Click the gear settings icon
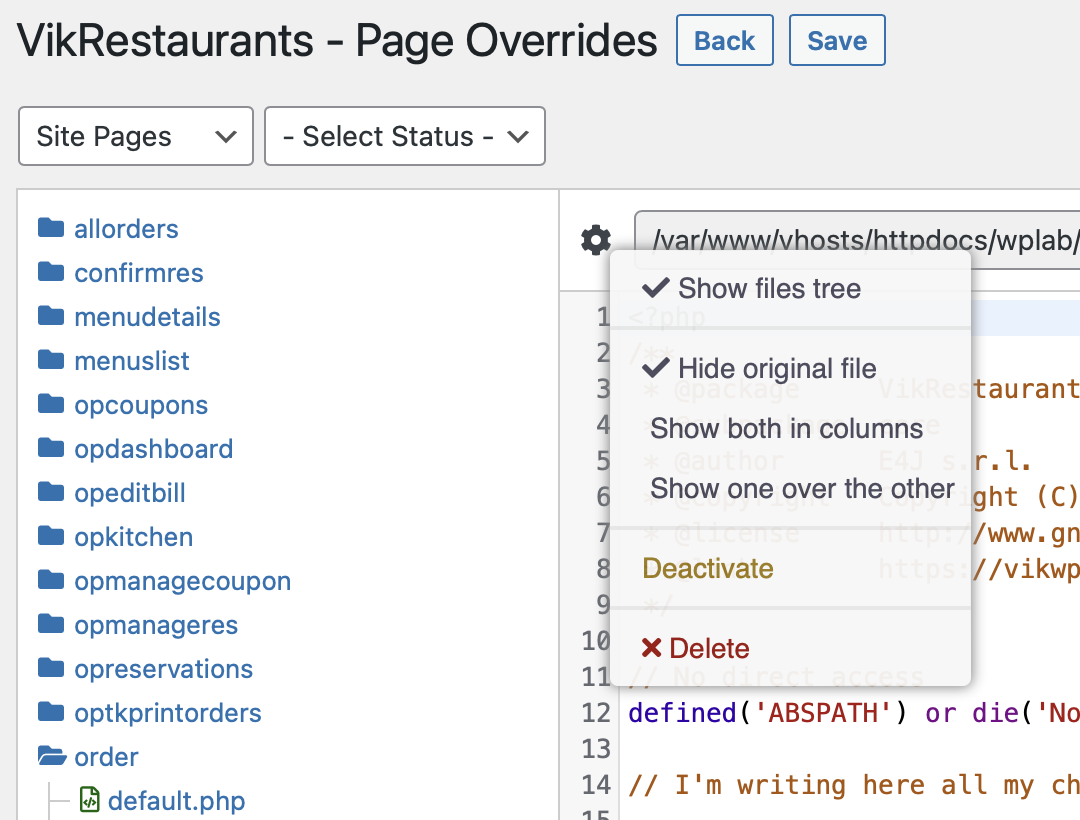This screenshot has width=1080, height=820. pyautogui.click(x=596, y=240)
